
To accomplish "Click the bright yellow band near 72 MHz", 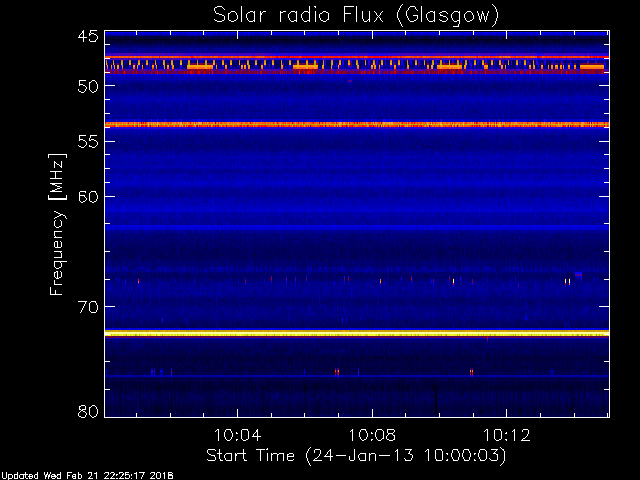I will [x=356, y=333].
